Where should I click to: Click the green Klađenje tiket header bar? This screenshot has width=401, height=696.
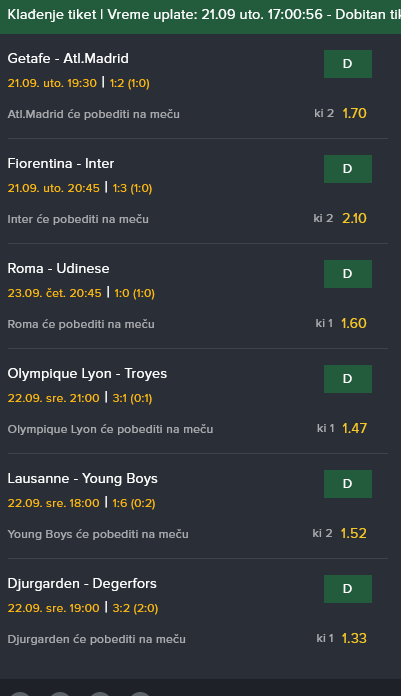200,17
